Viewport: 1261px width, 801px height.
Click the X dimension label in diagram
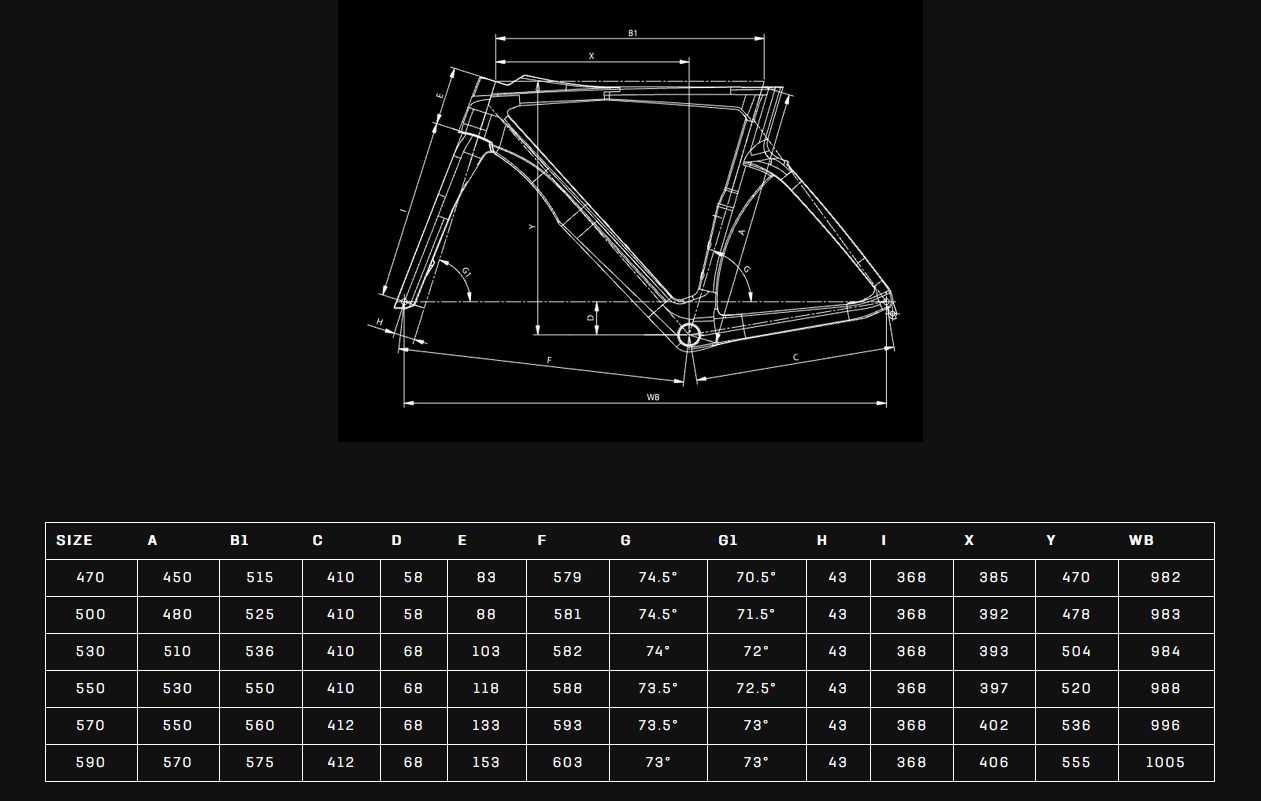[x=591, y=56]
